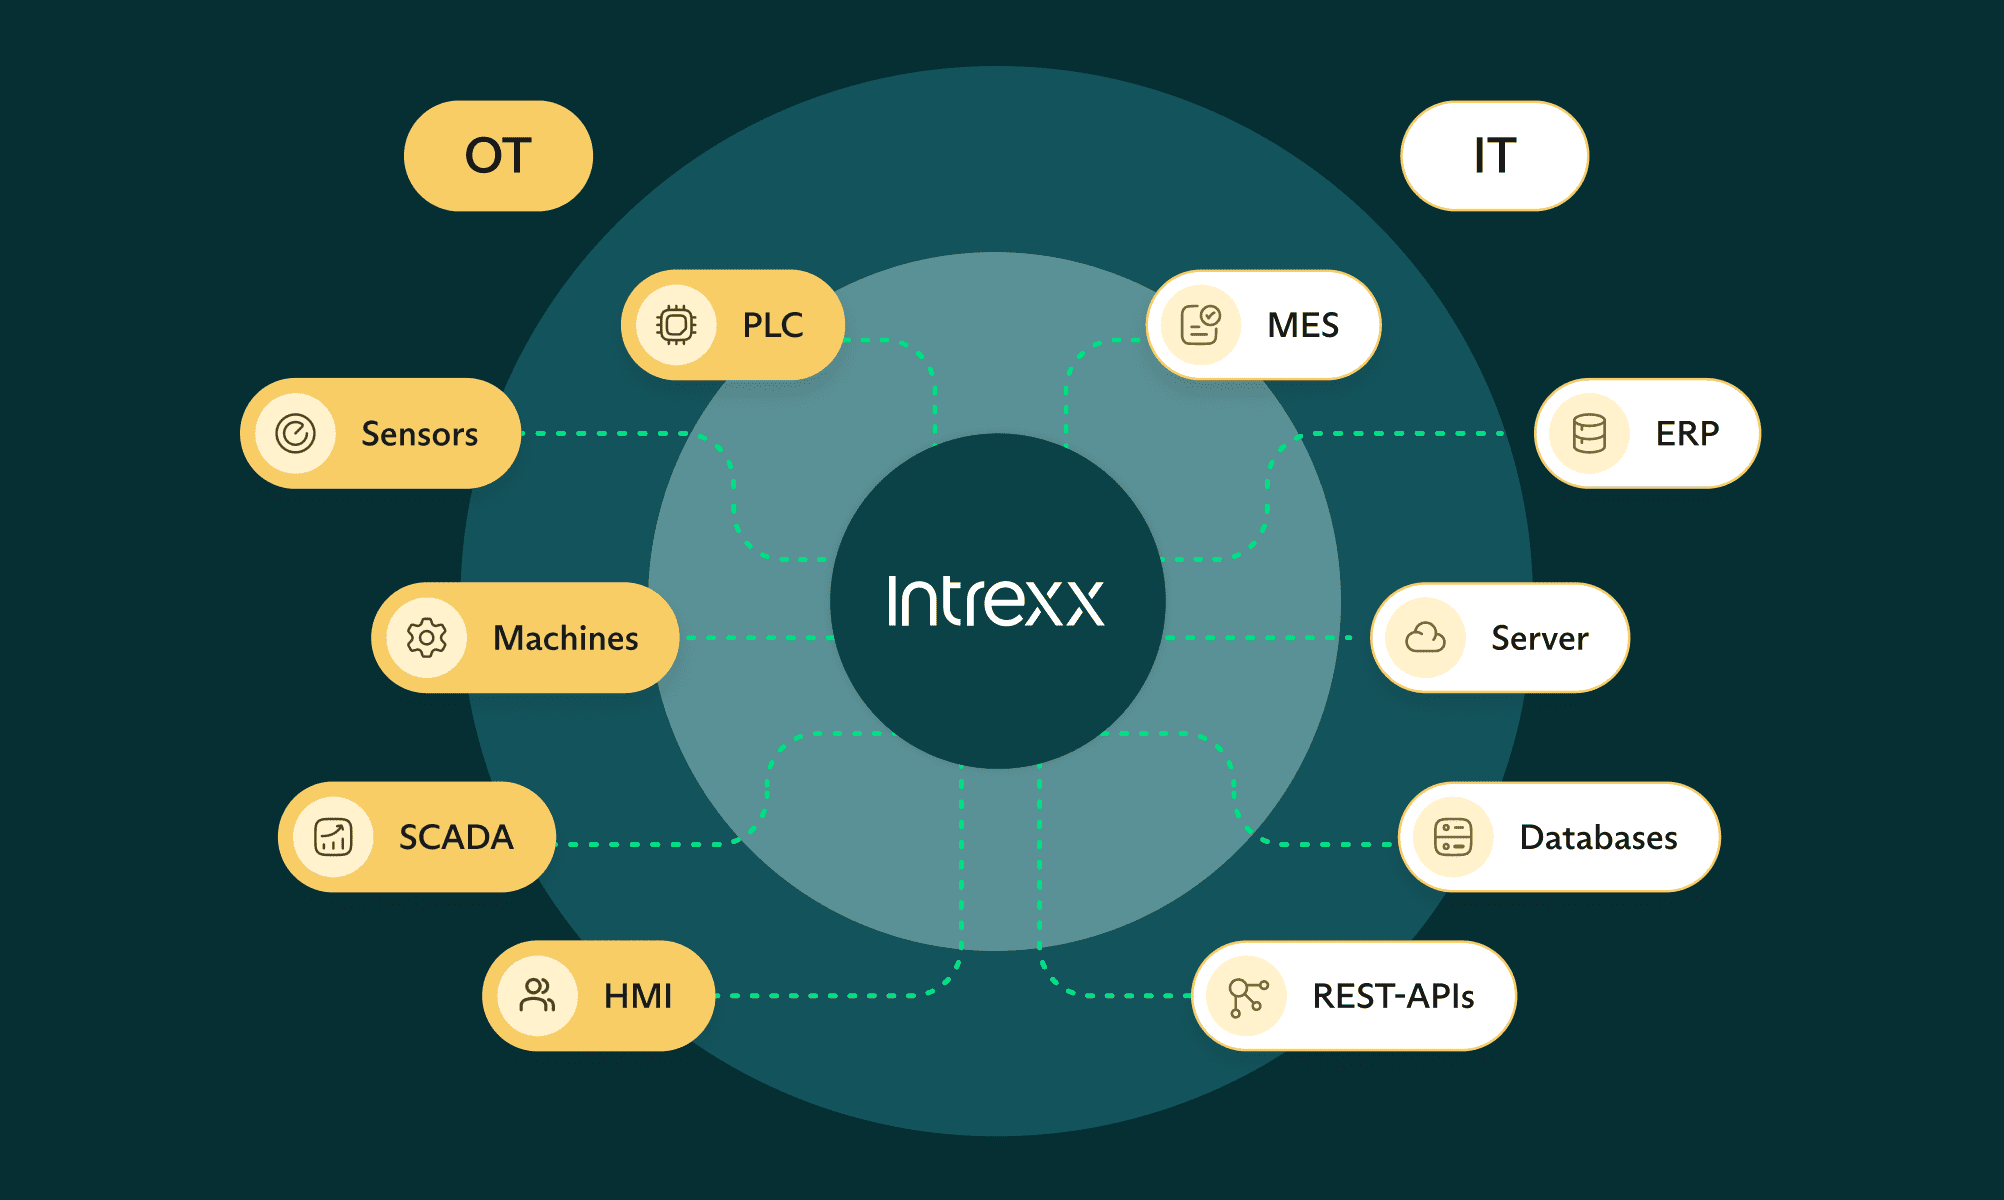This screenshot has height=1200, width=2004.
Task: Click the Databases label text
Action: pos(1598,837)
